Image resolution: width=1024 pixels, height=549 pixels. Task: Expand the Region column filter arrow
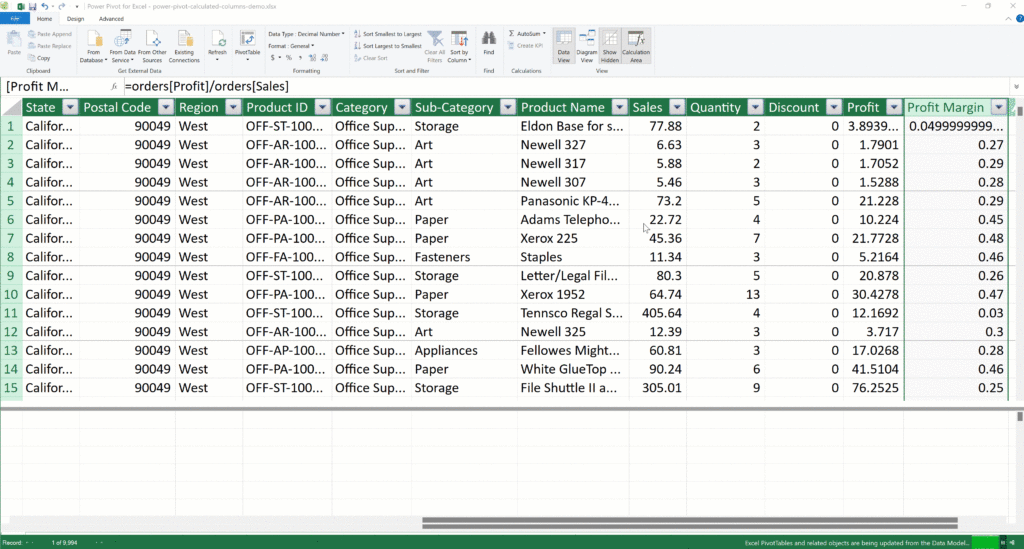pos(232,107)
